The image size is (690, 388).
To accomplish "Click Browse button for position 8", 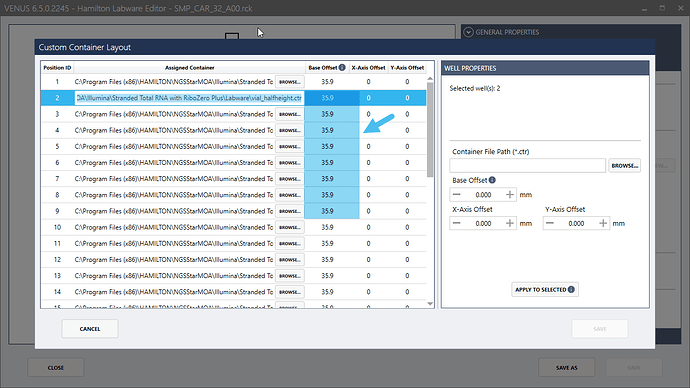I will point(290,195).
